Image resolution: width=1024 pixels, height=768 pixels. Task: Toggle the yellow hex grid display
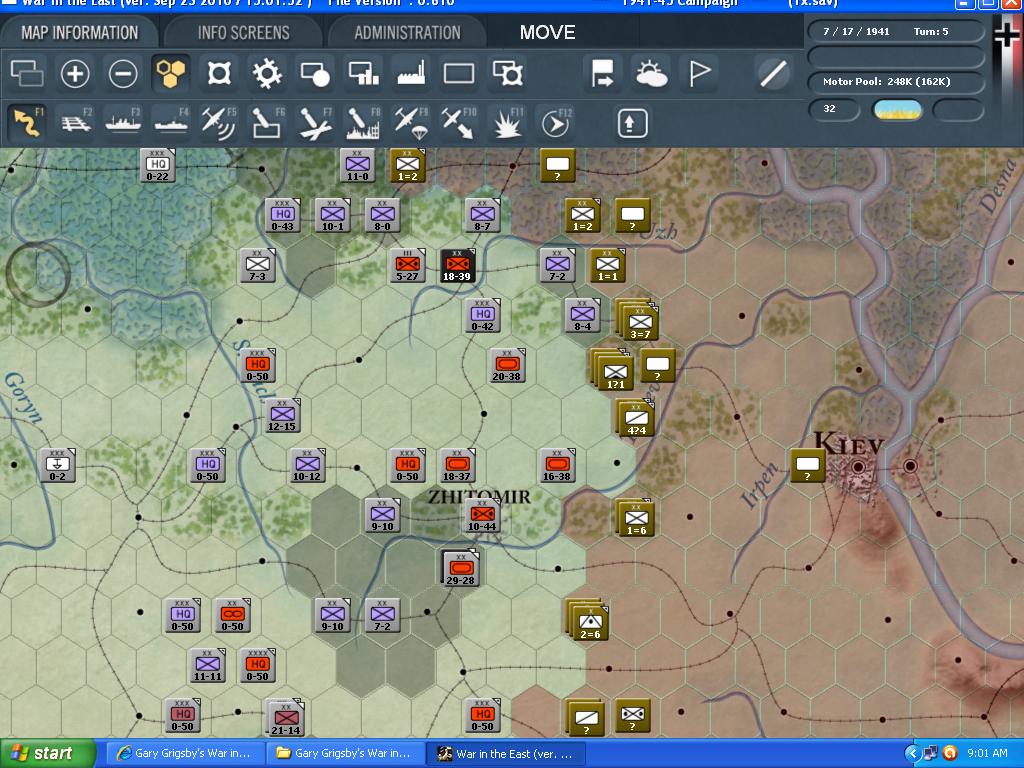(x=170, y=72)
